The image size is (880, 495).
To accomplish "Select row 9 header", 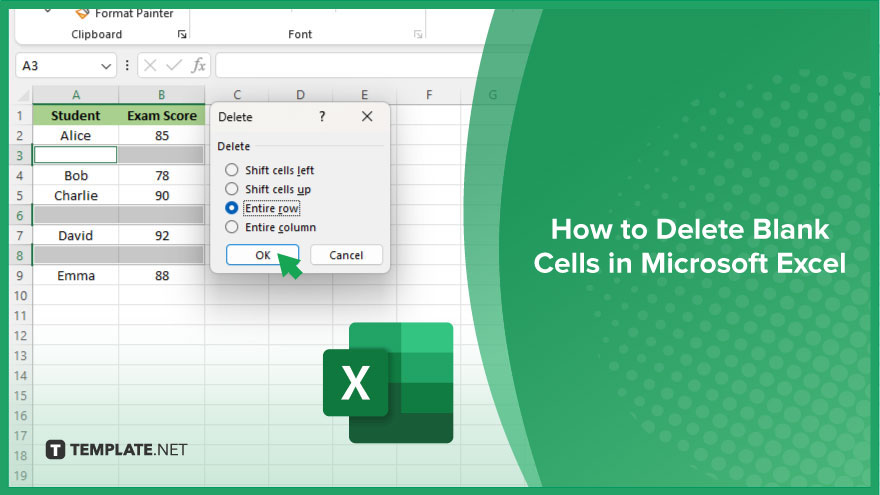I will click(20, 276).
